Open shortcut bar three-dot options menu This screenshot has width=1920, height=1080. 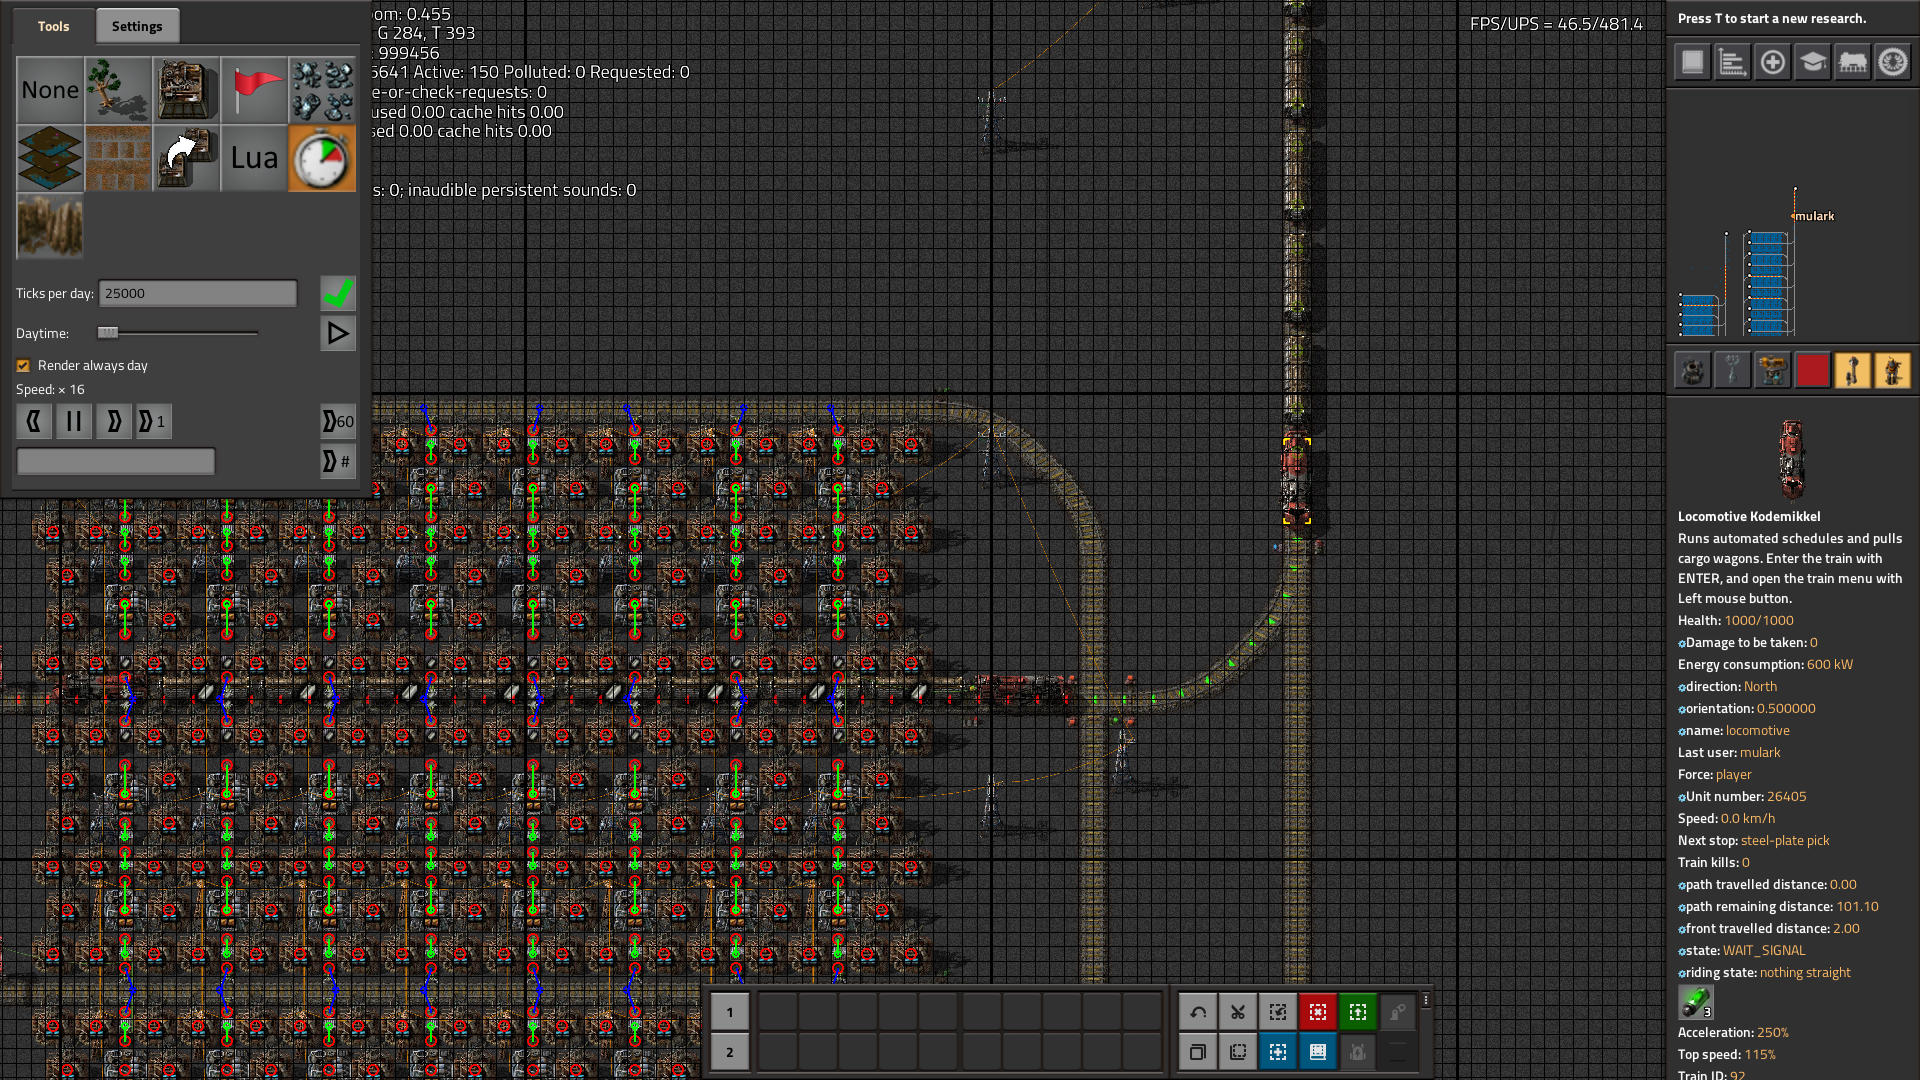tap(1426, 1000)
